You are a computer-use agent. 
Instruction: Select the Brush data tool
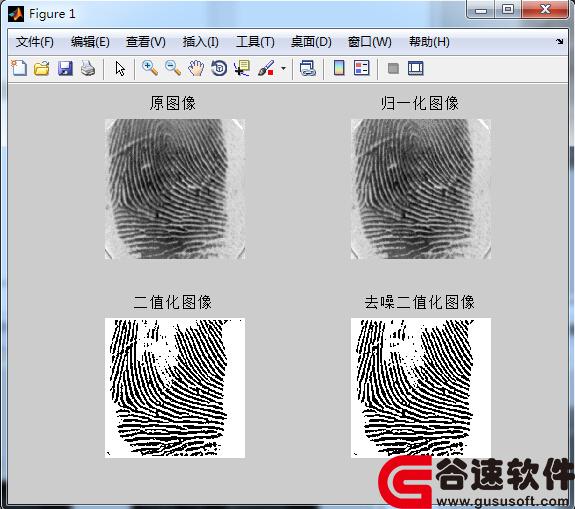click(266, 68)
